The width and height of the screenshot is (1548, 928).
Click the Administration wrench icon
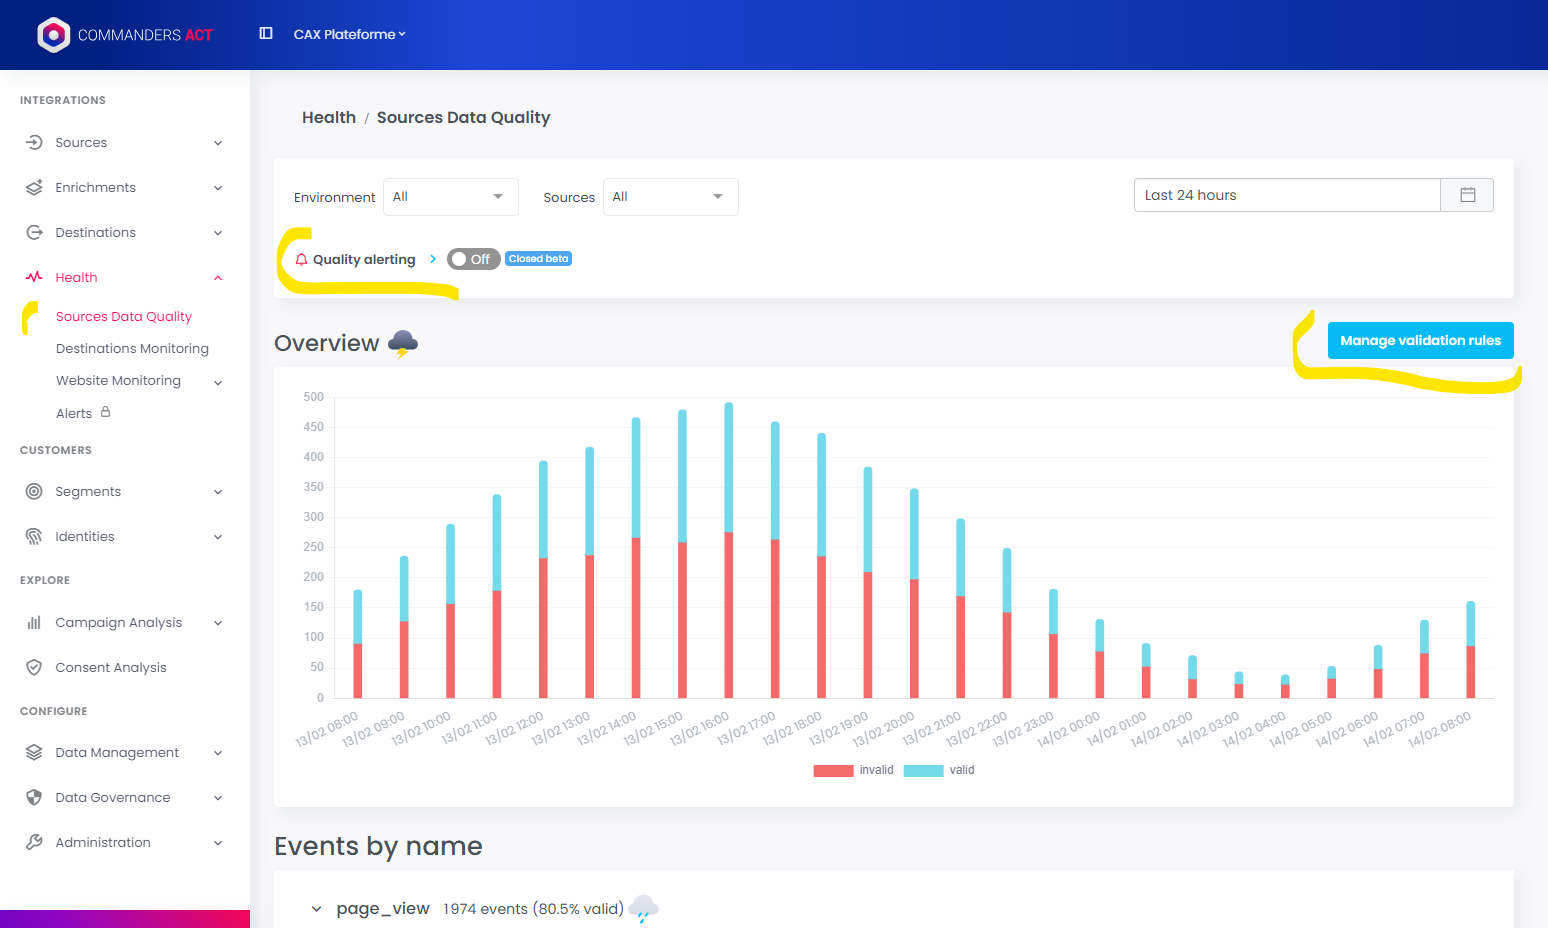click(x=34, y=843)
